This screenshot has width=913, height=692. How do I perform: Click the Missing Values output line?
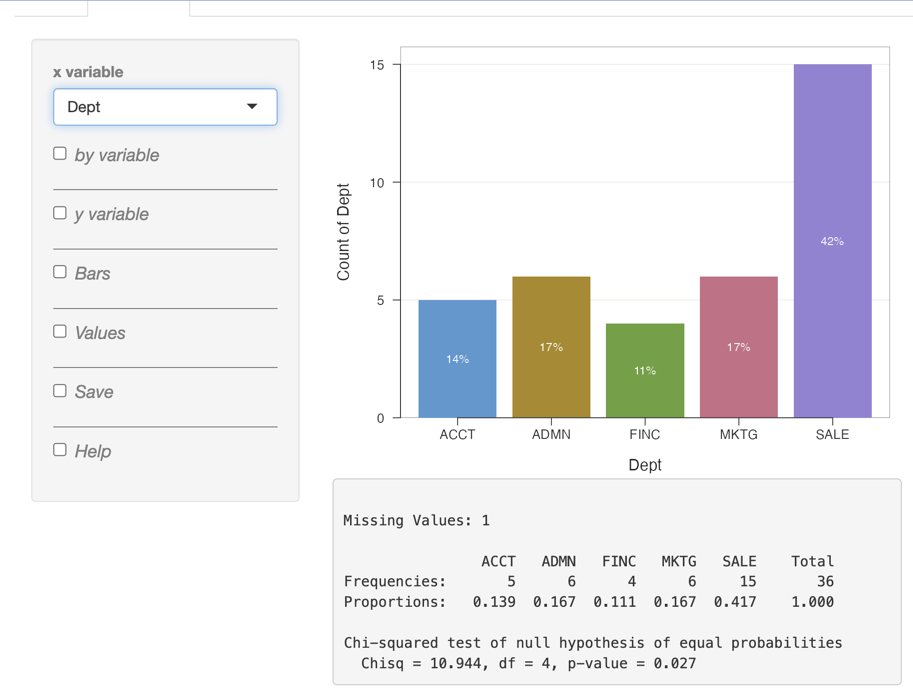(416, 520)
